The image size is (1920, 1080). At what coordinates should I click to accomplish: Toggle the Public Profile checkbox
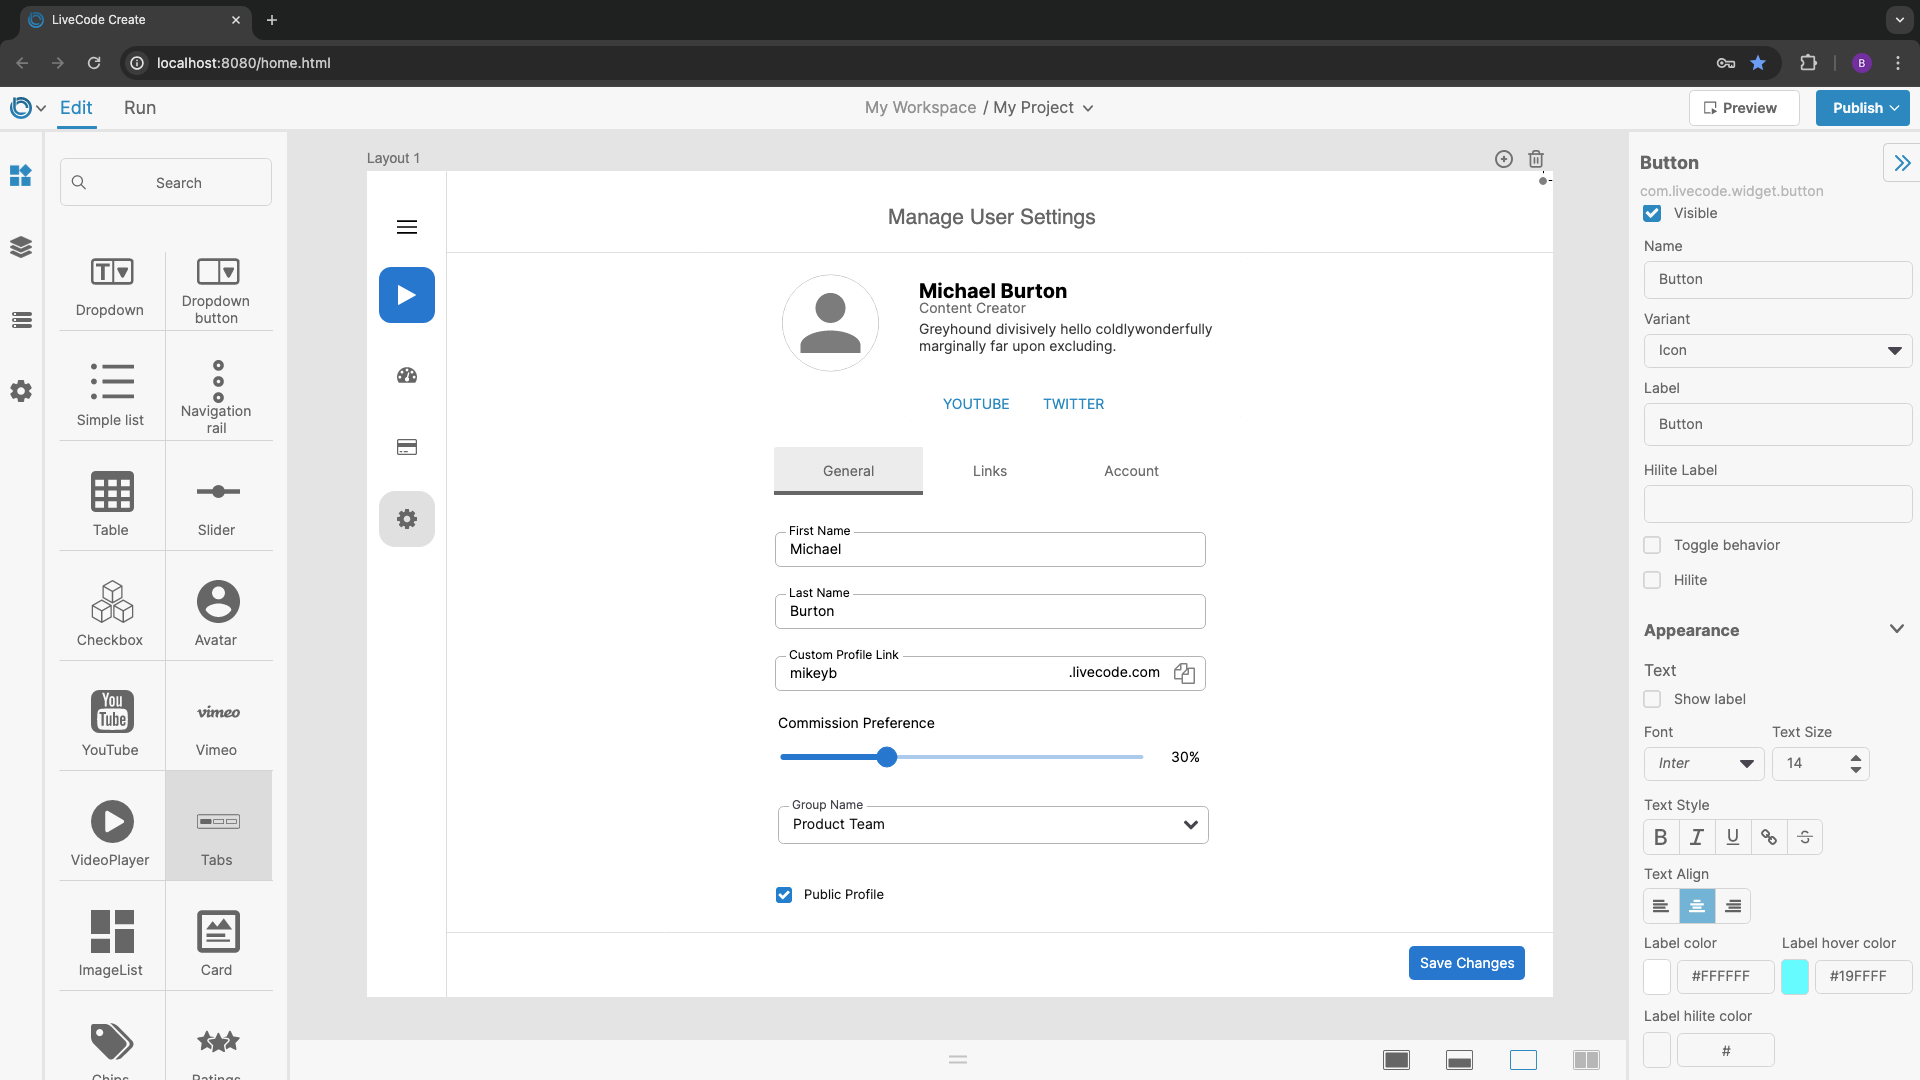784,895
